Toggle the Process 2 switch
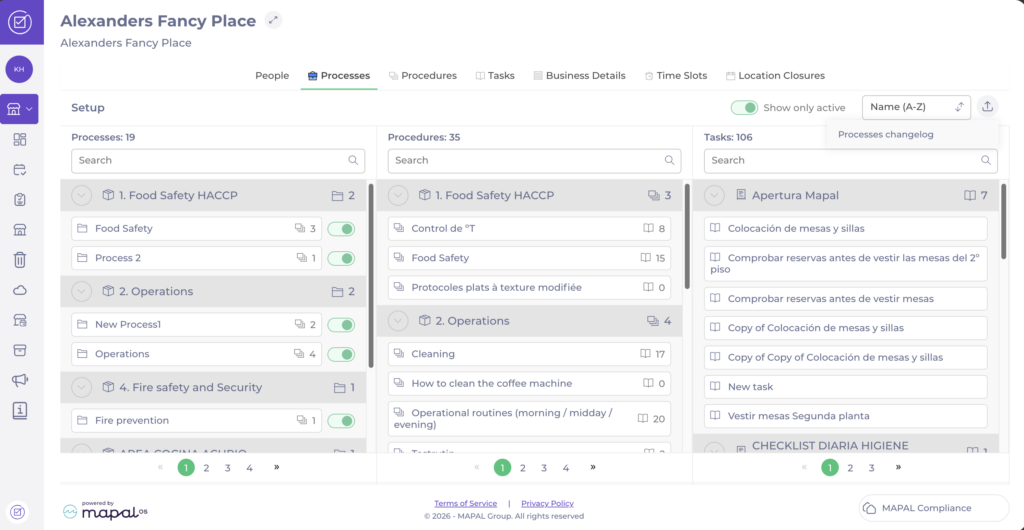This screenshot has height=530, width=1024. point(341,258)
